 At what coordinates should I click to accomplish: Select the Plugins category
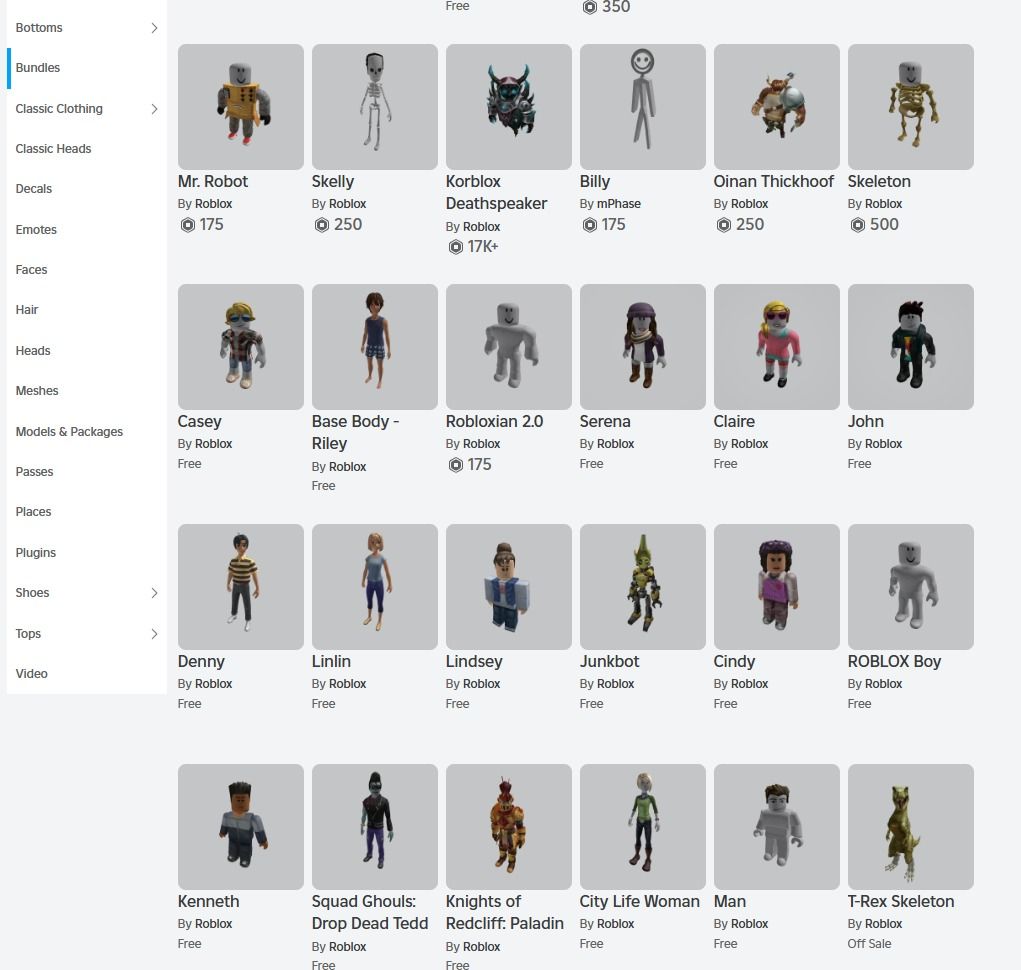(x=35, y=552)
